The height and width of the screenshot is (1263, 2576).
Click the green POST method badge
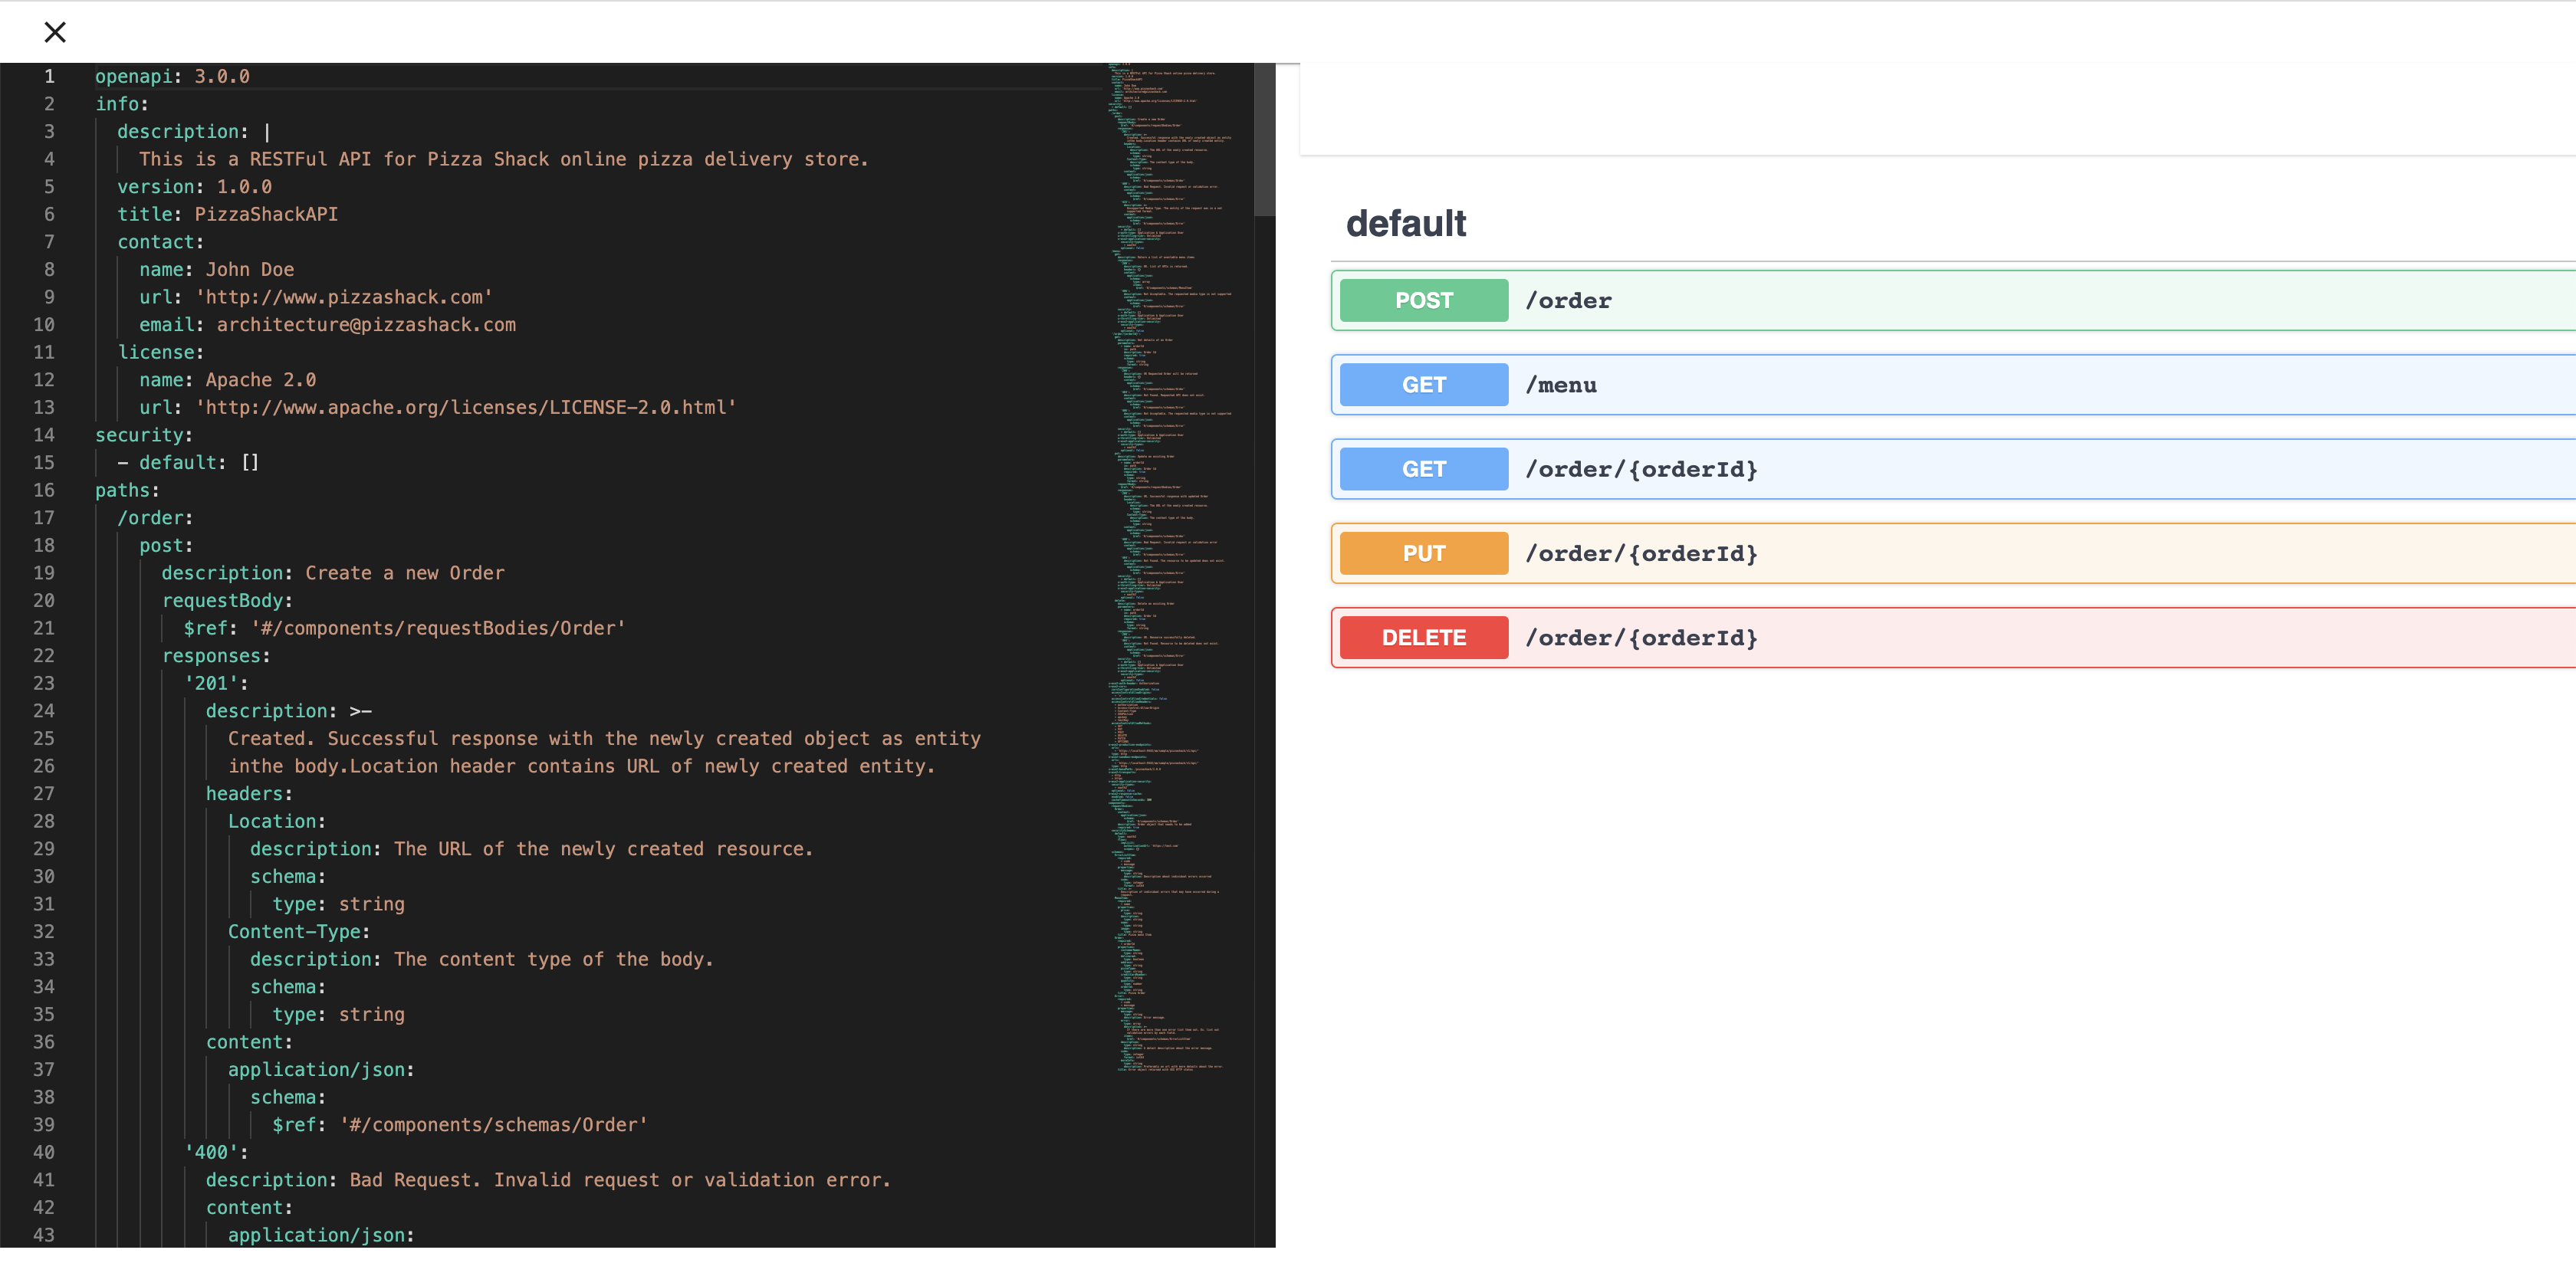(1422, 300)
